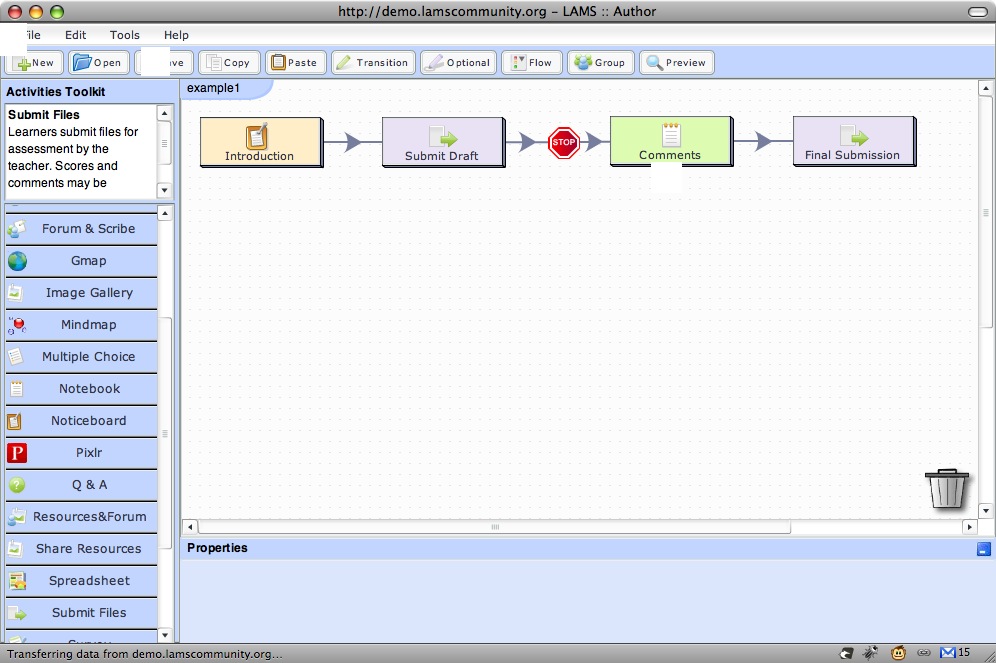This screenshot has height=663, width=996.
Task: Click the red STOP gate icon
Action: click(564, 142)
